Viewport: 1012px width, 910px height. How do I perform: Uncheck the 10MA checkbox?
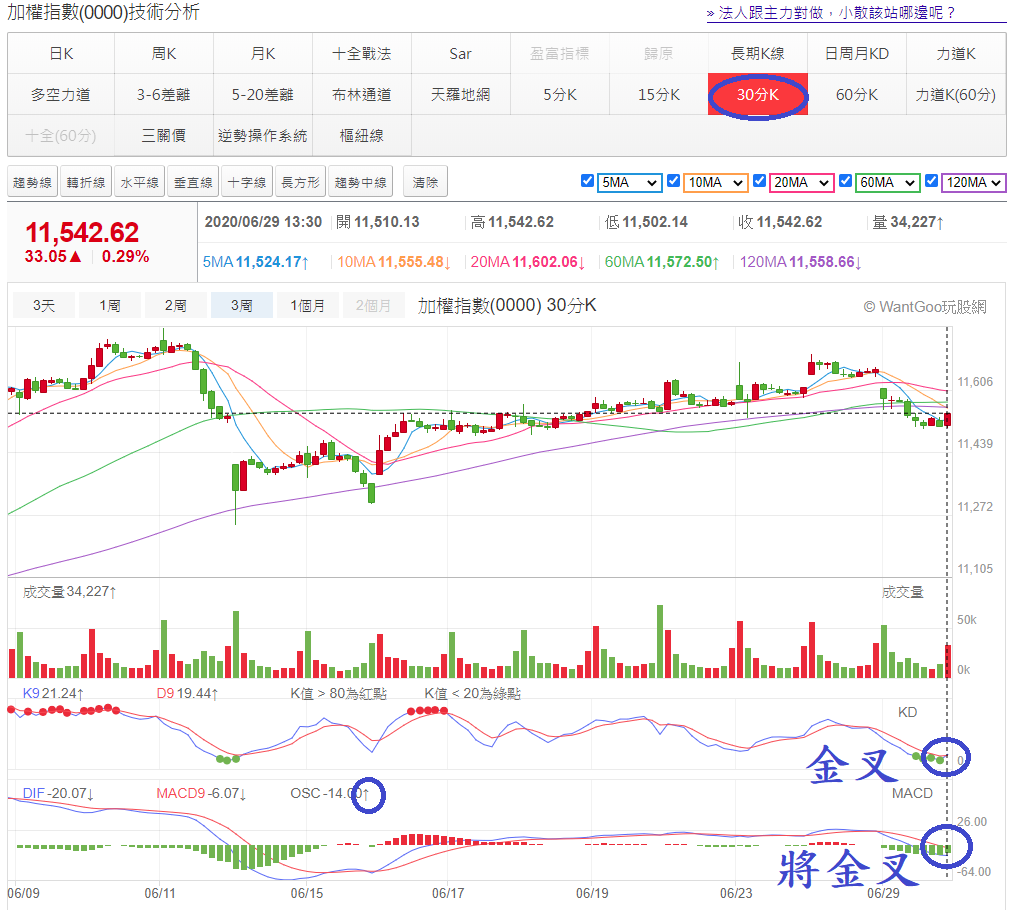[673, 181]
